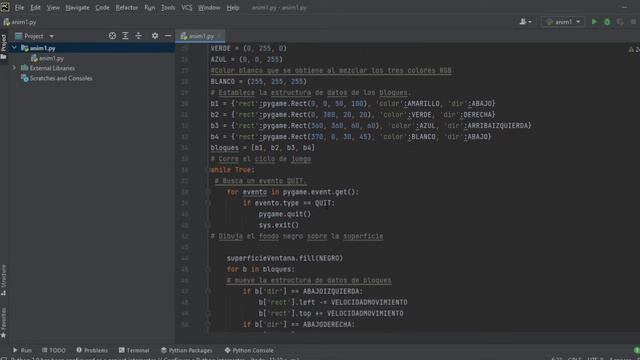Open the Code menu
The image size is (640, 360).
click(102, 8)
